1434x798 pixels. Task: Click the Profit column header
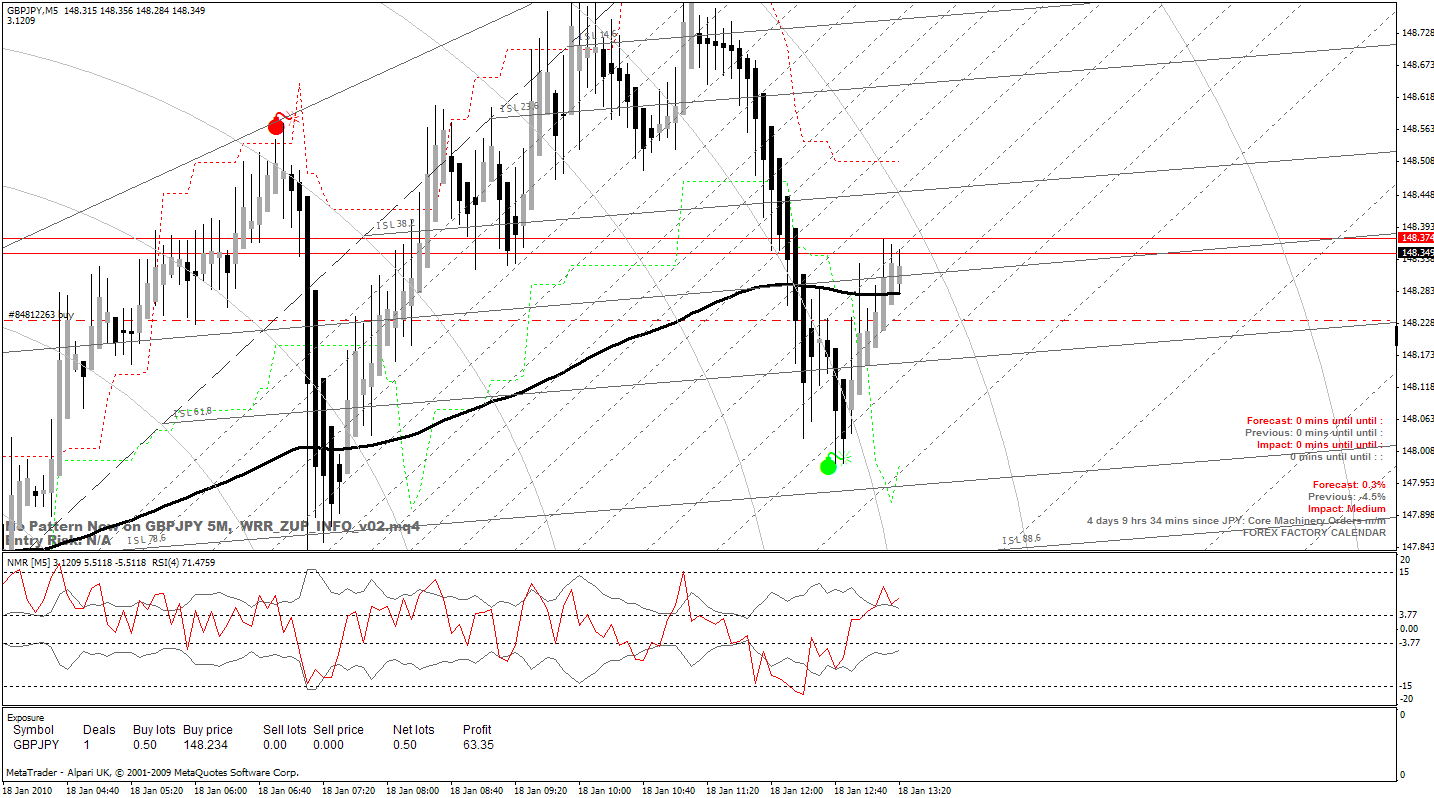point(477,730)
